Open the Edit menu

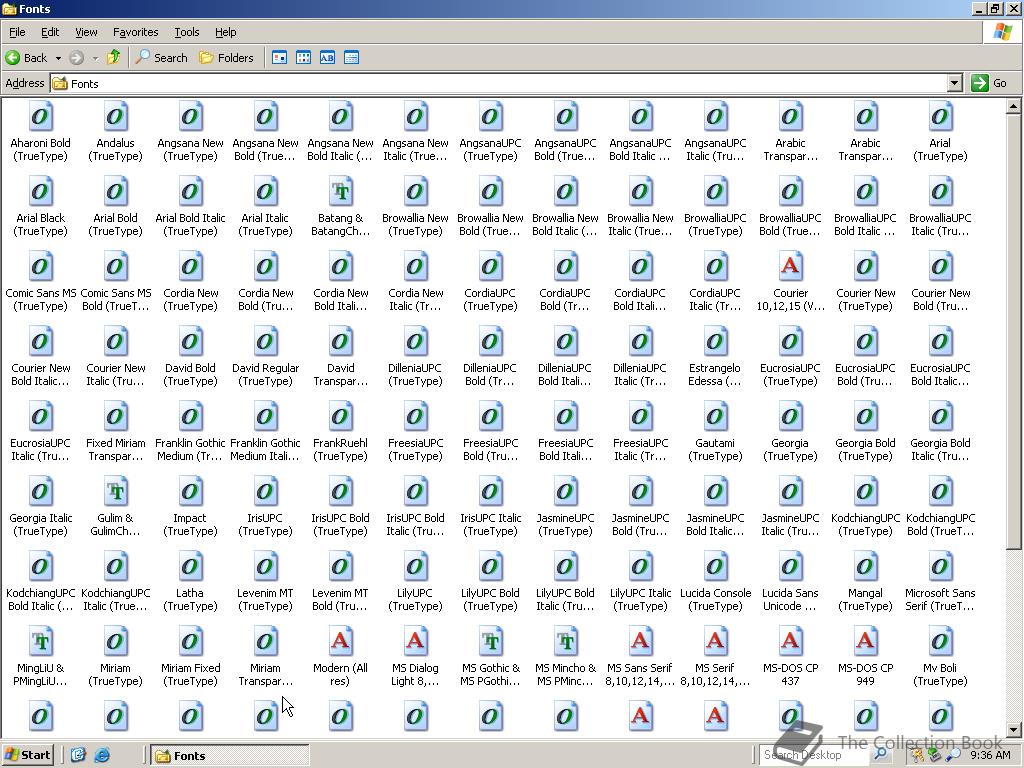[x=50, y=32]
